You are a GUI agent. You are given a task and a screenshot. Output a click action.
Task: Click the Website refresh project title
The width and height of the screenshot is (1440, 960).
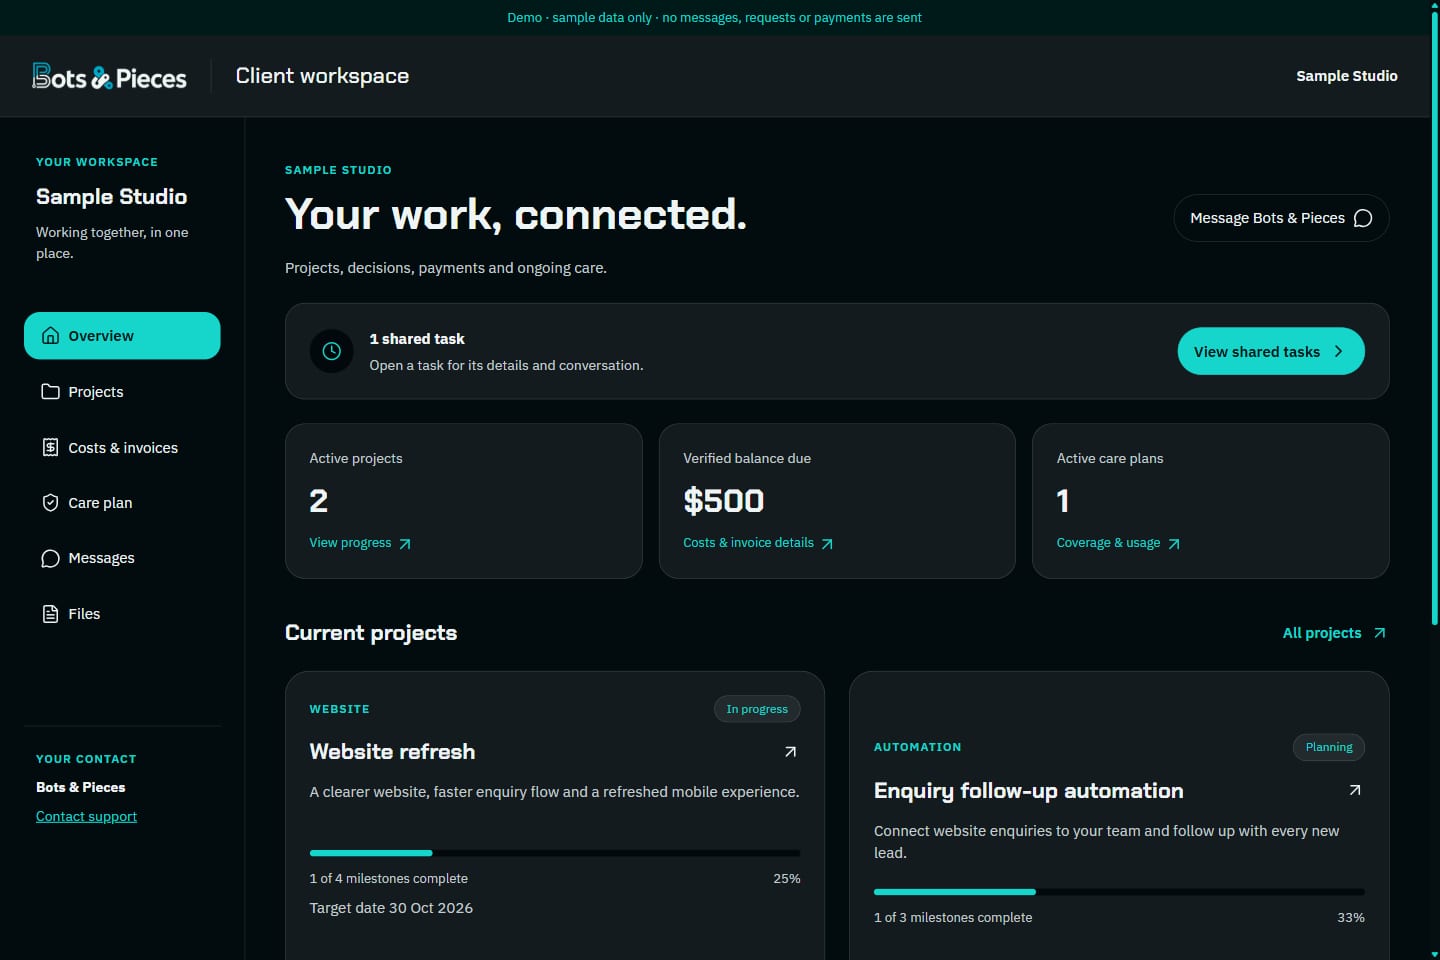pyautogui.click(x=392, y=752)
